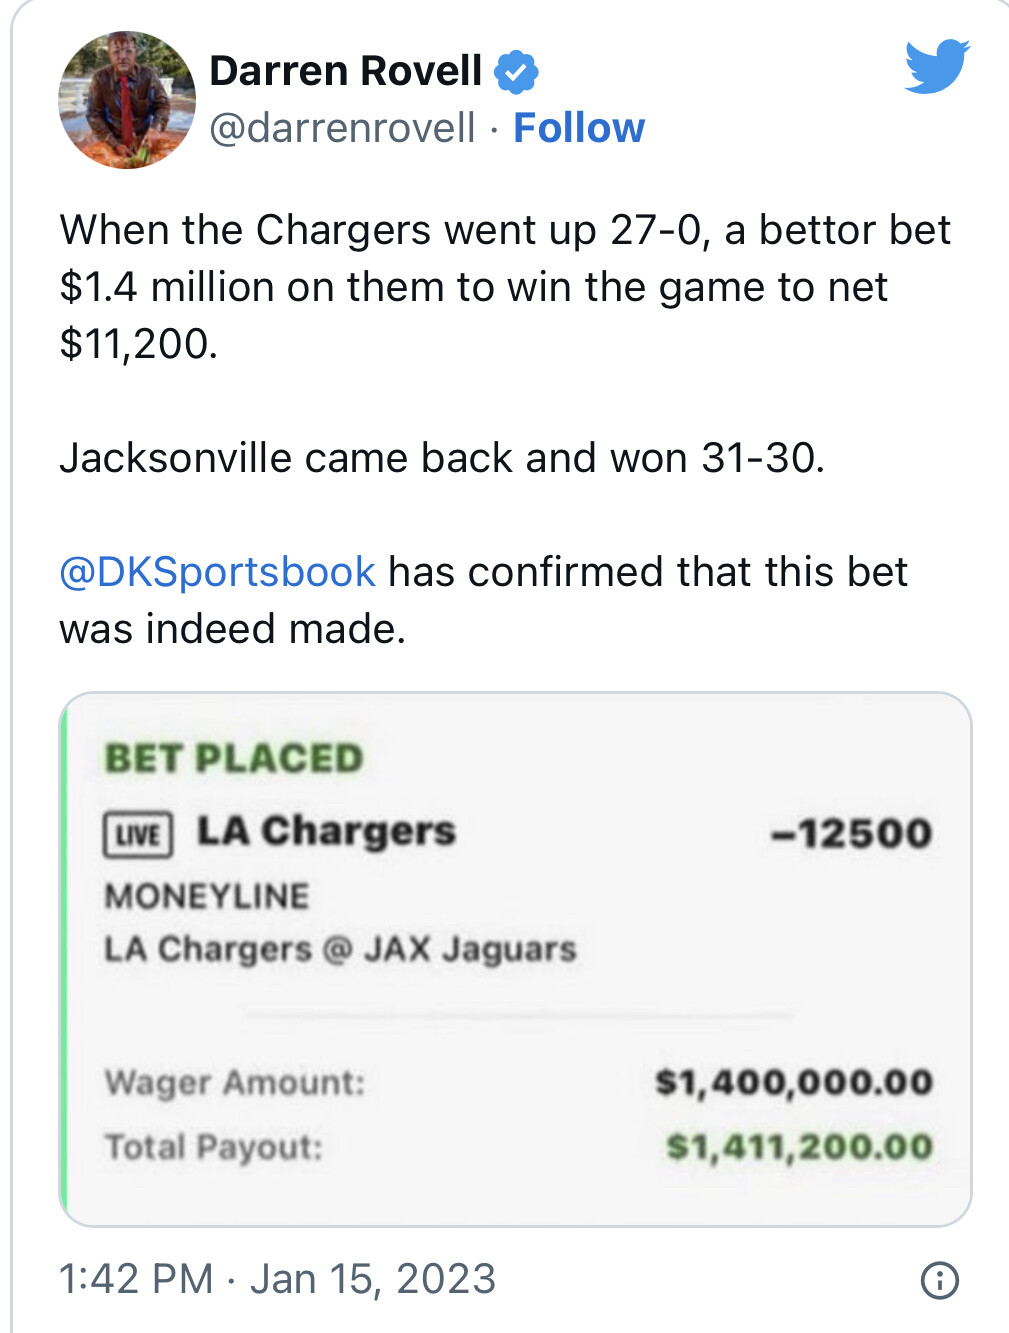Screen dimensions: 1009x1333
Task: Open the @DKSportsbook mention link
Action: pyautogui.click(x=217, y=572)
